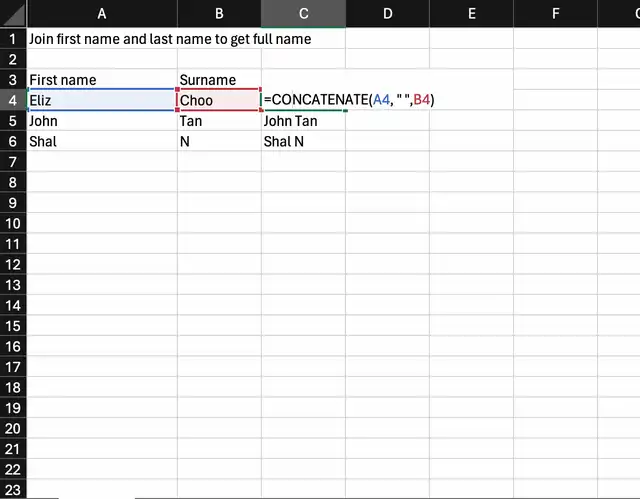The width and height of the screenshot is (640, 499).
Task: Click the "First name" header cell
Action: [x=102, y=80]
